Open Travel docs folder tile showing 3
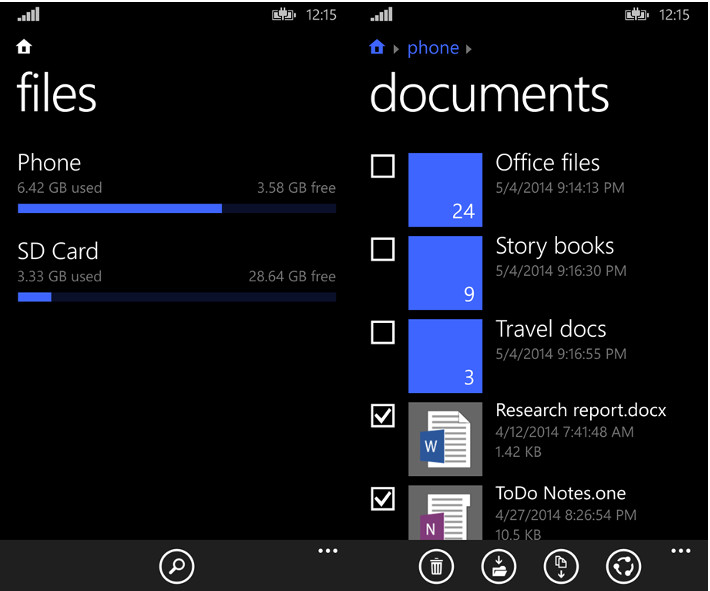 tap(445, 356)
